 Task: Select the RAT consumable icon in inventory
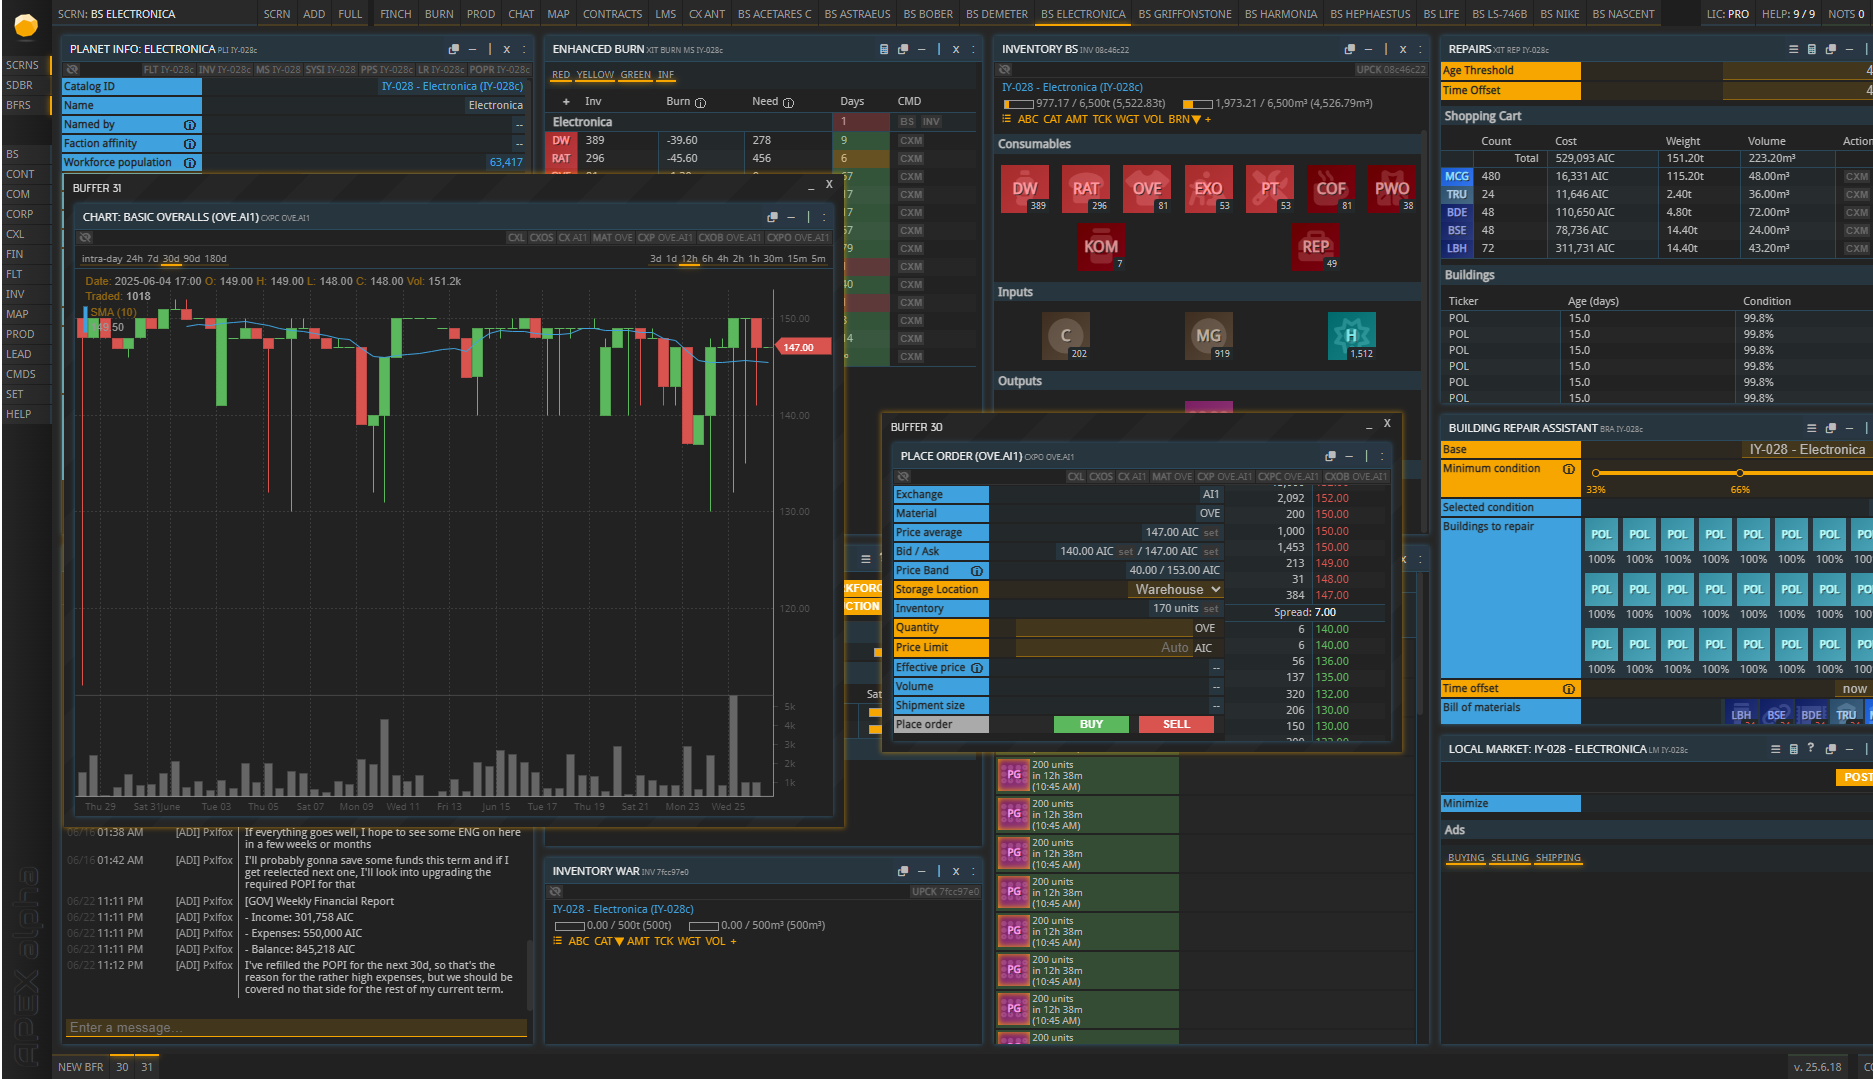1086,188
